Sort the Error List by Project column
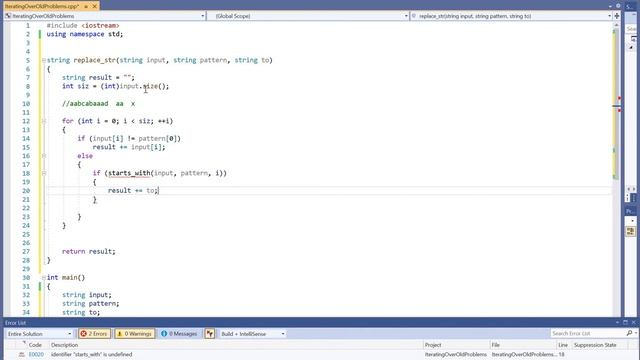 [x=433, y=345]
